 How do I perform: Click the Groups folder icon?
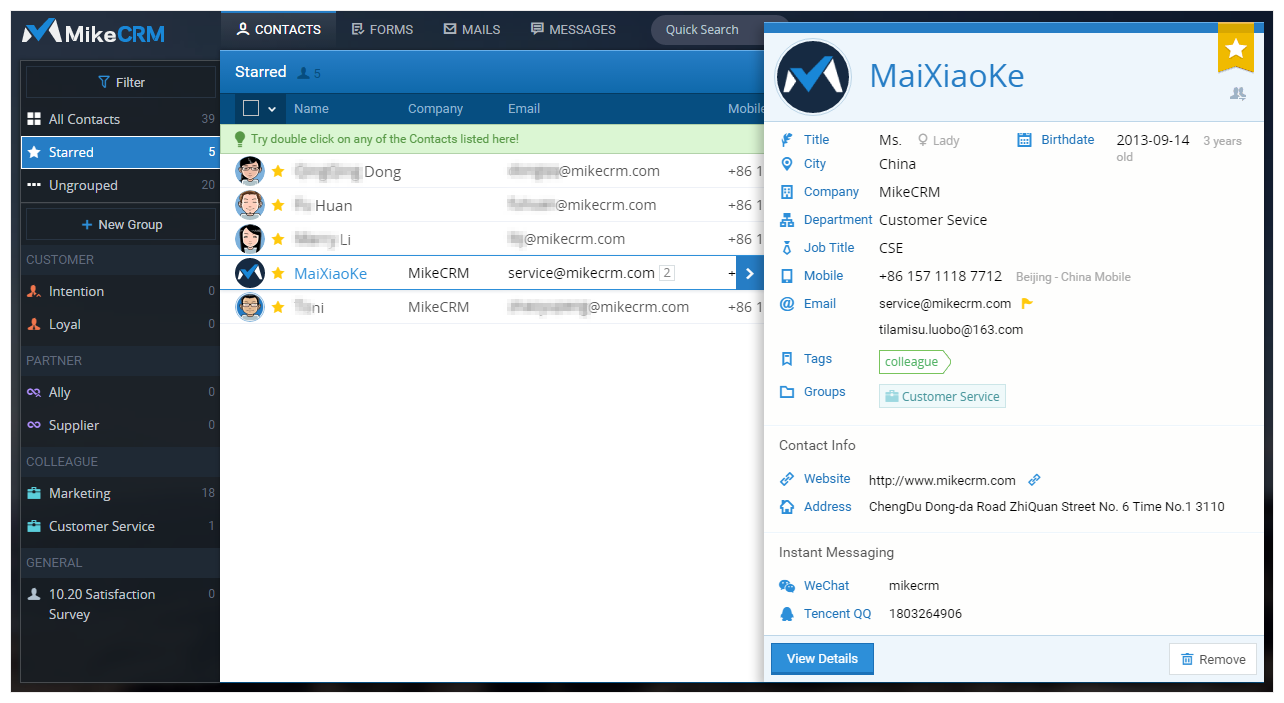coord(787,392)
